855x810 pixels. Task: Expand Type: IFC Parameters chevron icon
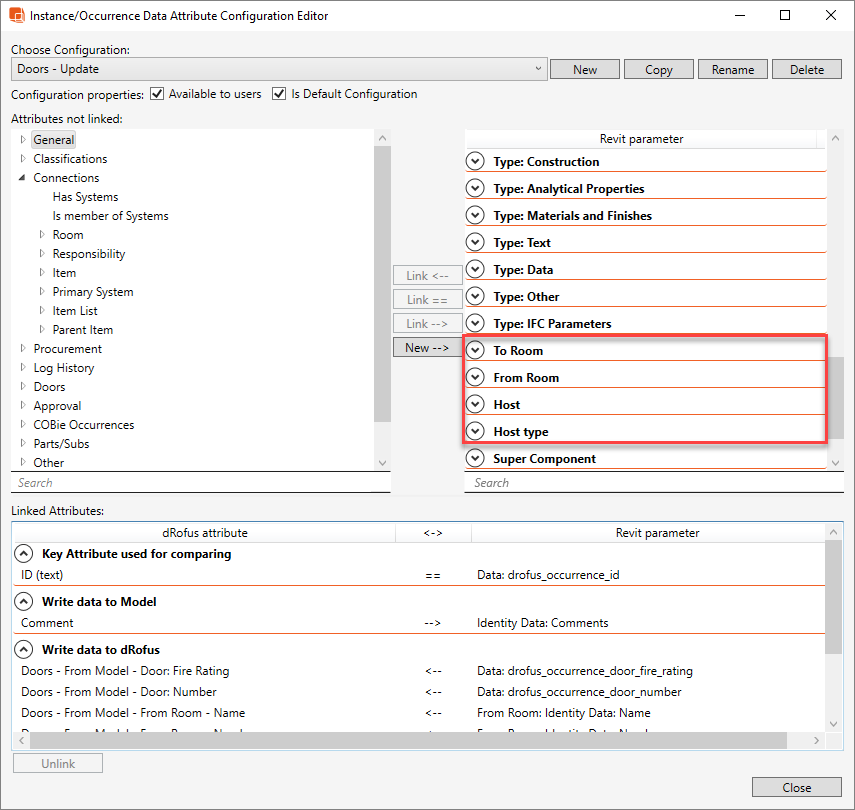coord(476,324)
